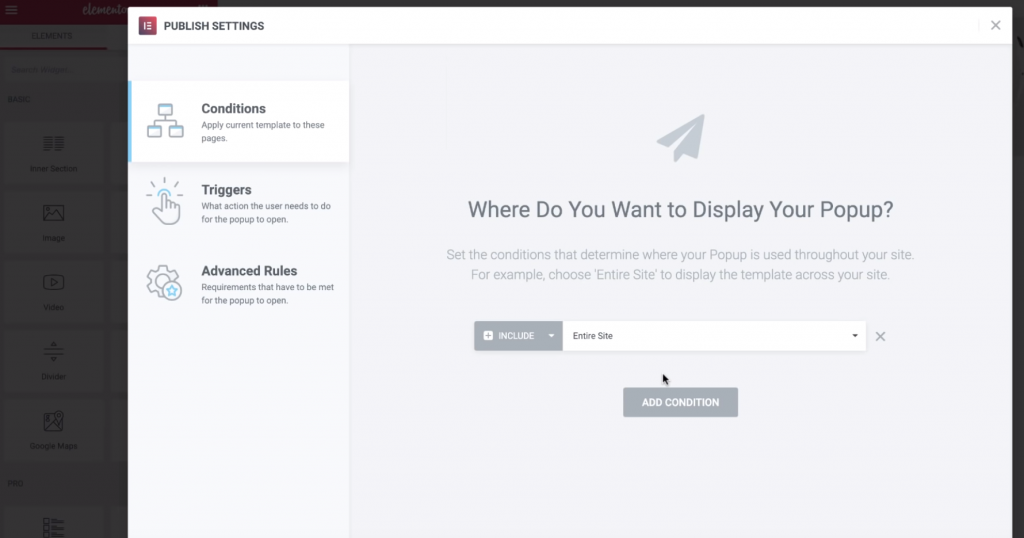Viewport: 1024px width, 538px height.
Task: Click the Add Condition button
Action: pyautogui.click(x=680, y=402)
